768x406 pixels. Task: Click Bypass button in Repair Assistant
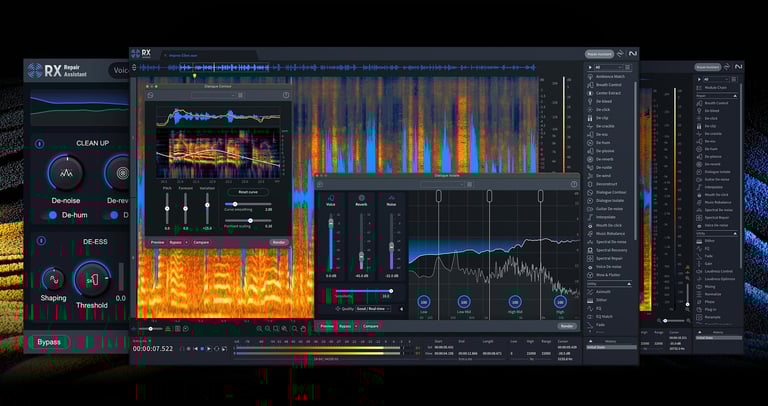tap(49, 342)
